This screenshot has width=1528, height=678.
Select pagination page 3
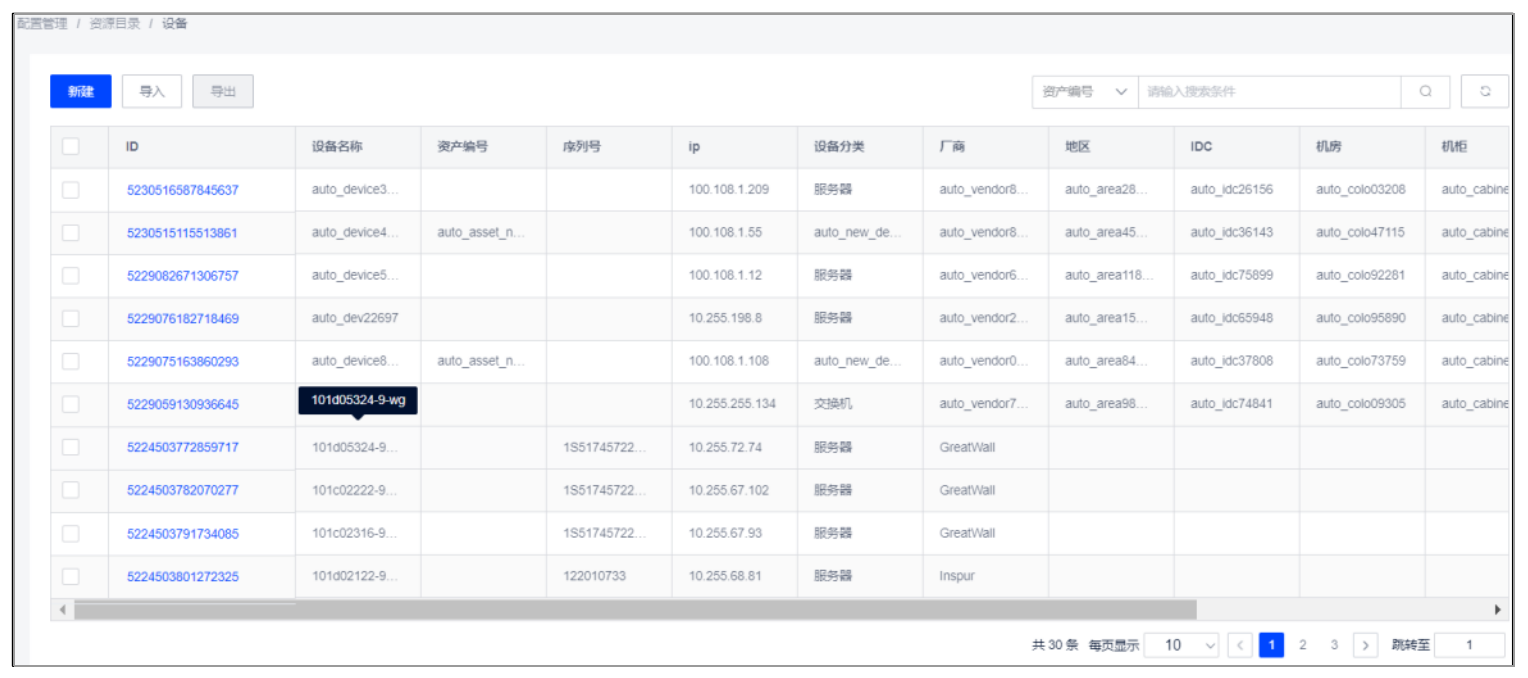(x=1334, y=645)
